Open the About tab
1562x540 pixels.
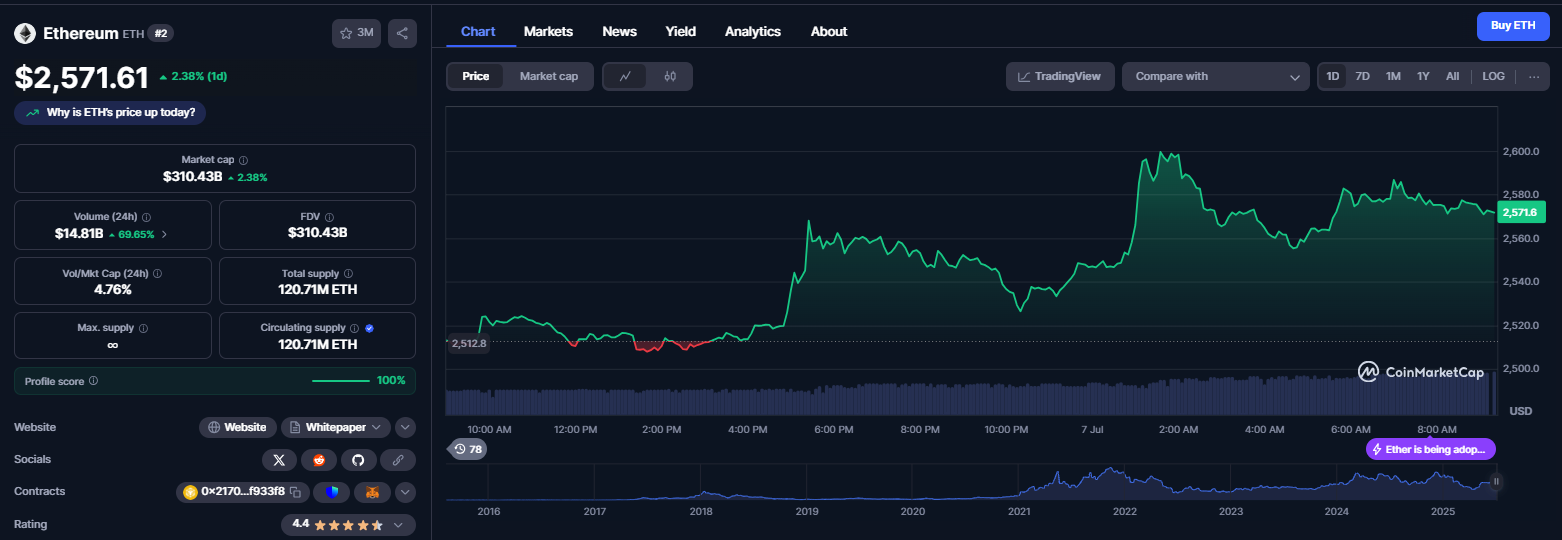pyautogui.click(x=829, y=31)
